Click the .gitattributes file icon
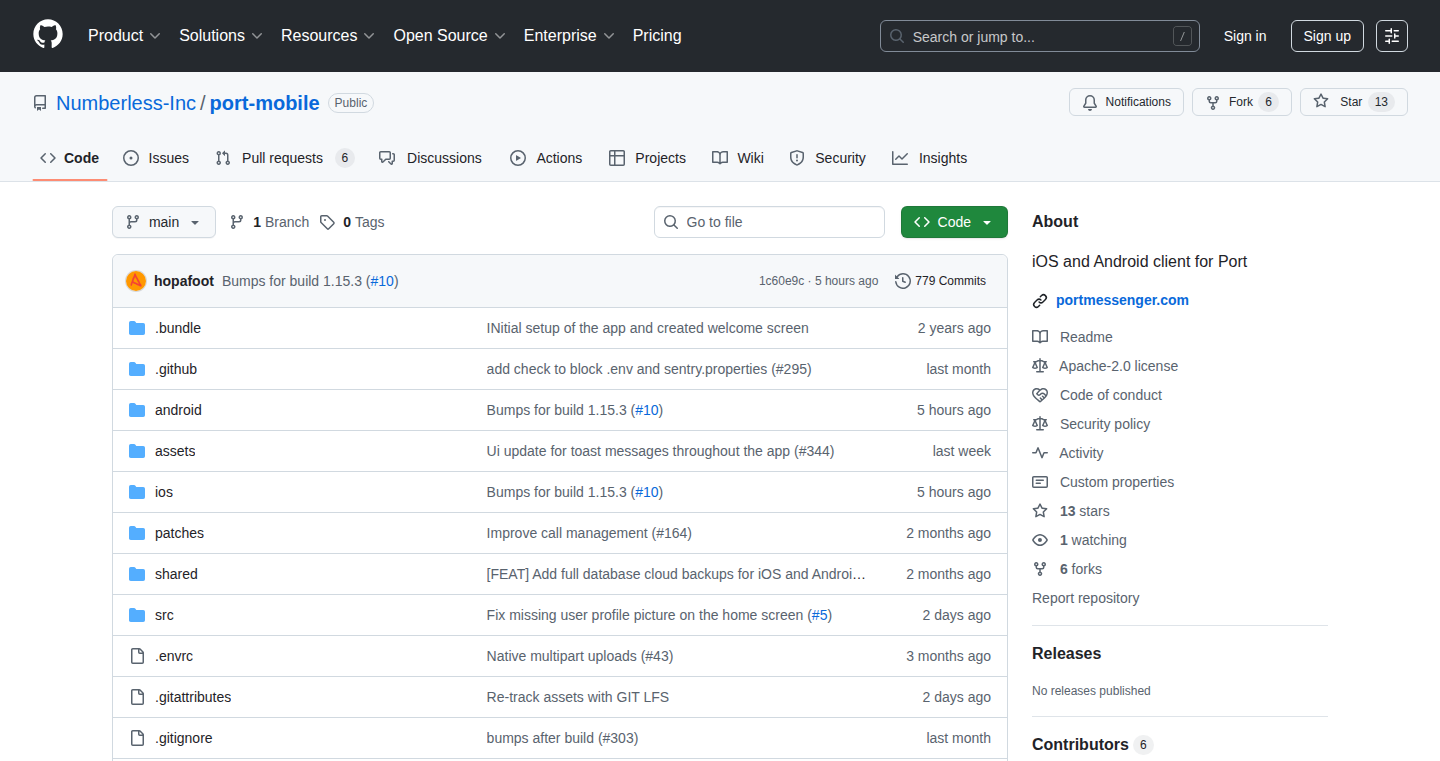Screen dimensions: 1440x761 pos(137,697)
